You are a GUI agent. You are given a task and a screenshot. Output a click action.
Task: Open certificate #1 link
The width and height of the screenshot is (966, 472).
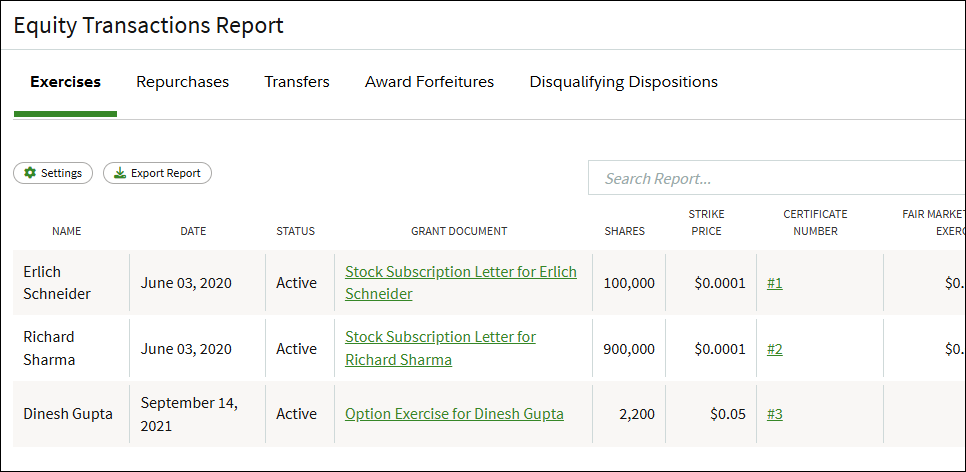pyautogui.click(x=774, y=283)
